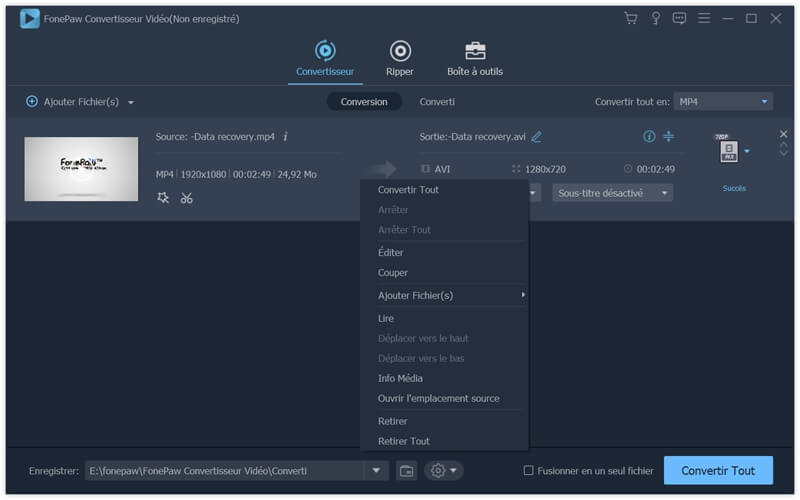This screenshot has height=500, width=800.
Task: Select the Converti tab
Action: point(437,102)
